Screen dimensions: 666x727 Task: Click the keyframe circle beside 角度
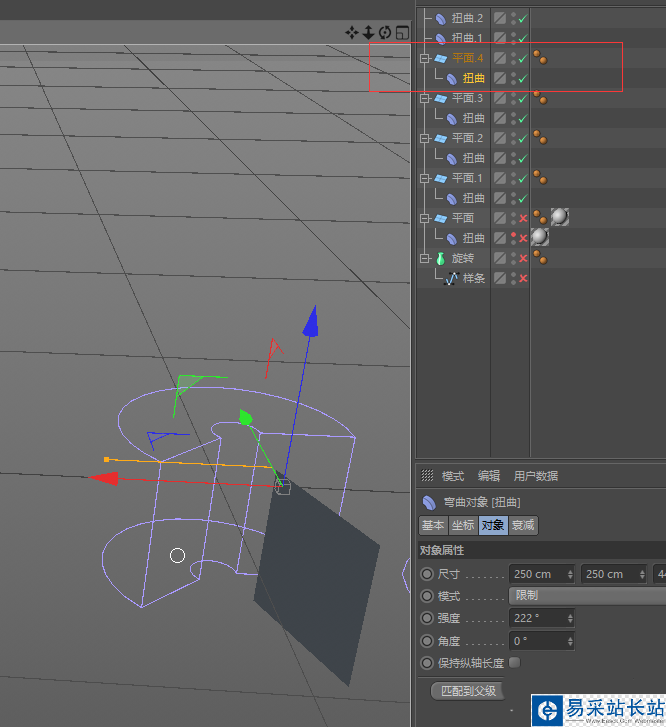(427, 641)
